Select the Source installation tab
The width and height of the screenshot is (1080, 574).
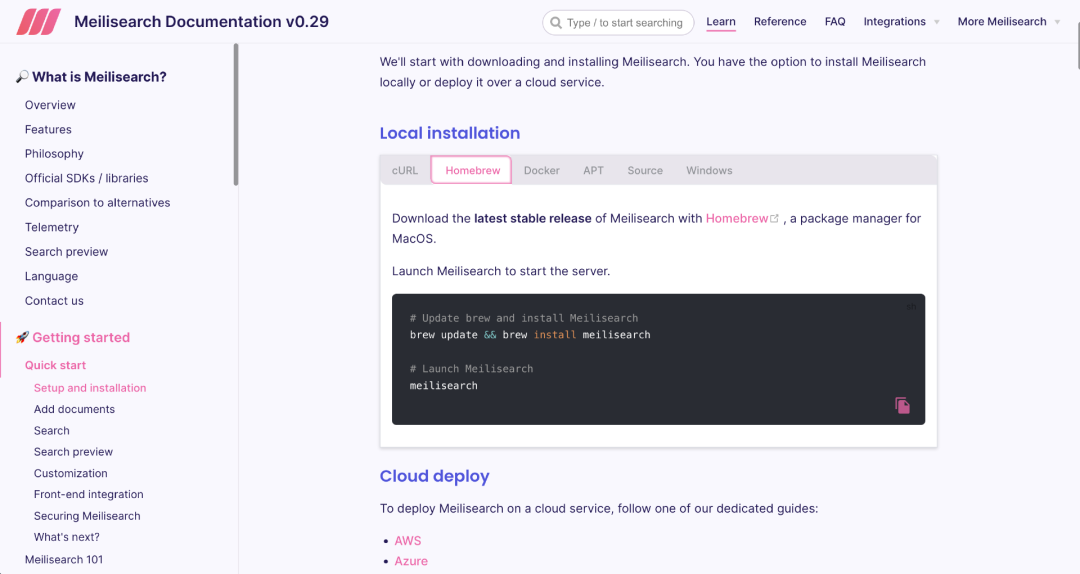tap(645, 170)
